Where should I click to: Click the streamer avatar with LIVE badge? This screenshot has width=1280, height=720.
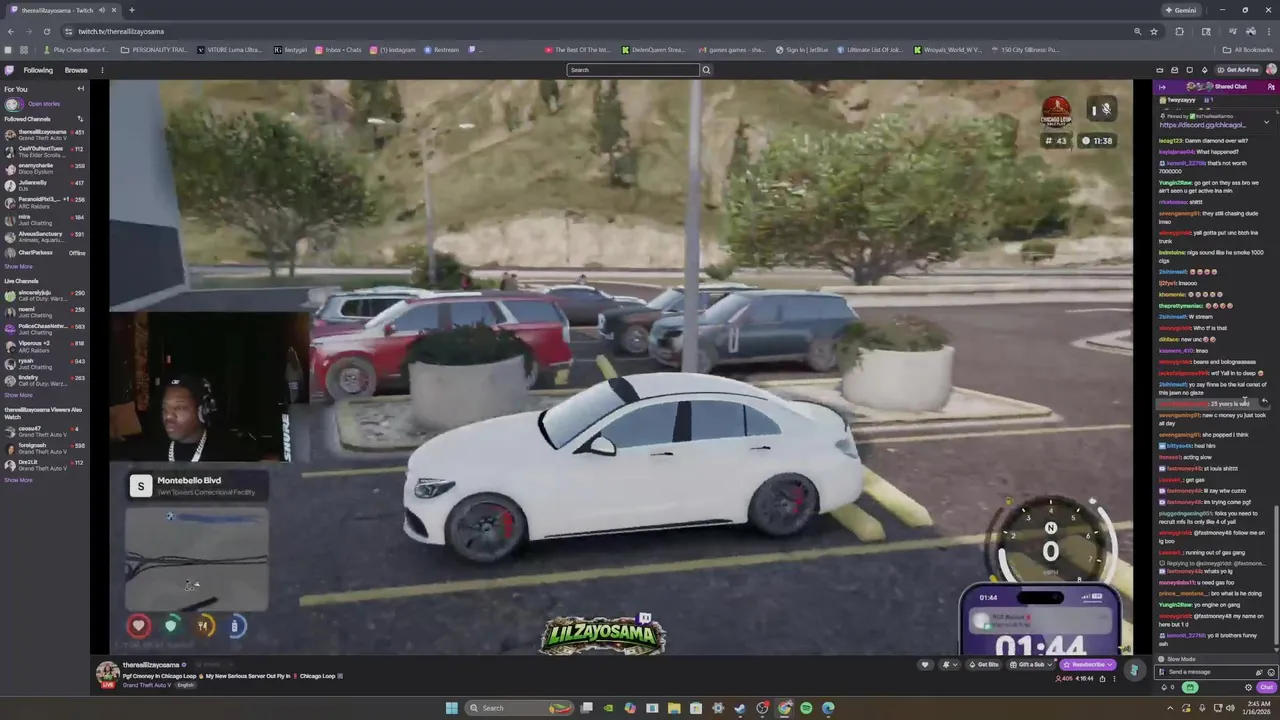pos(107,673)
